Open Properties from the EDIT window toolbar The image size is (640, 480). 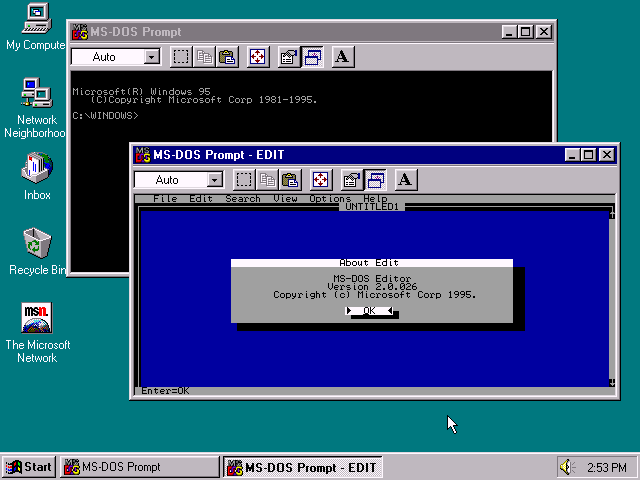point(351,180)
